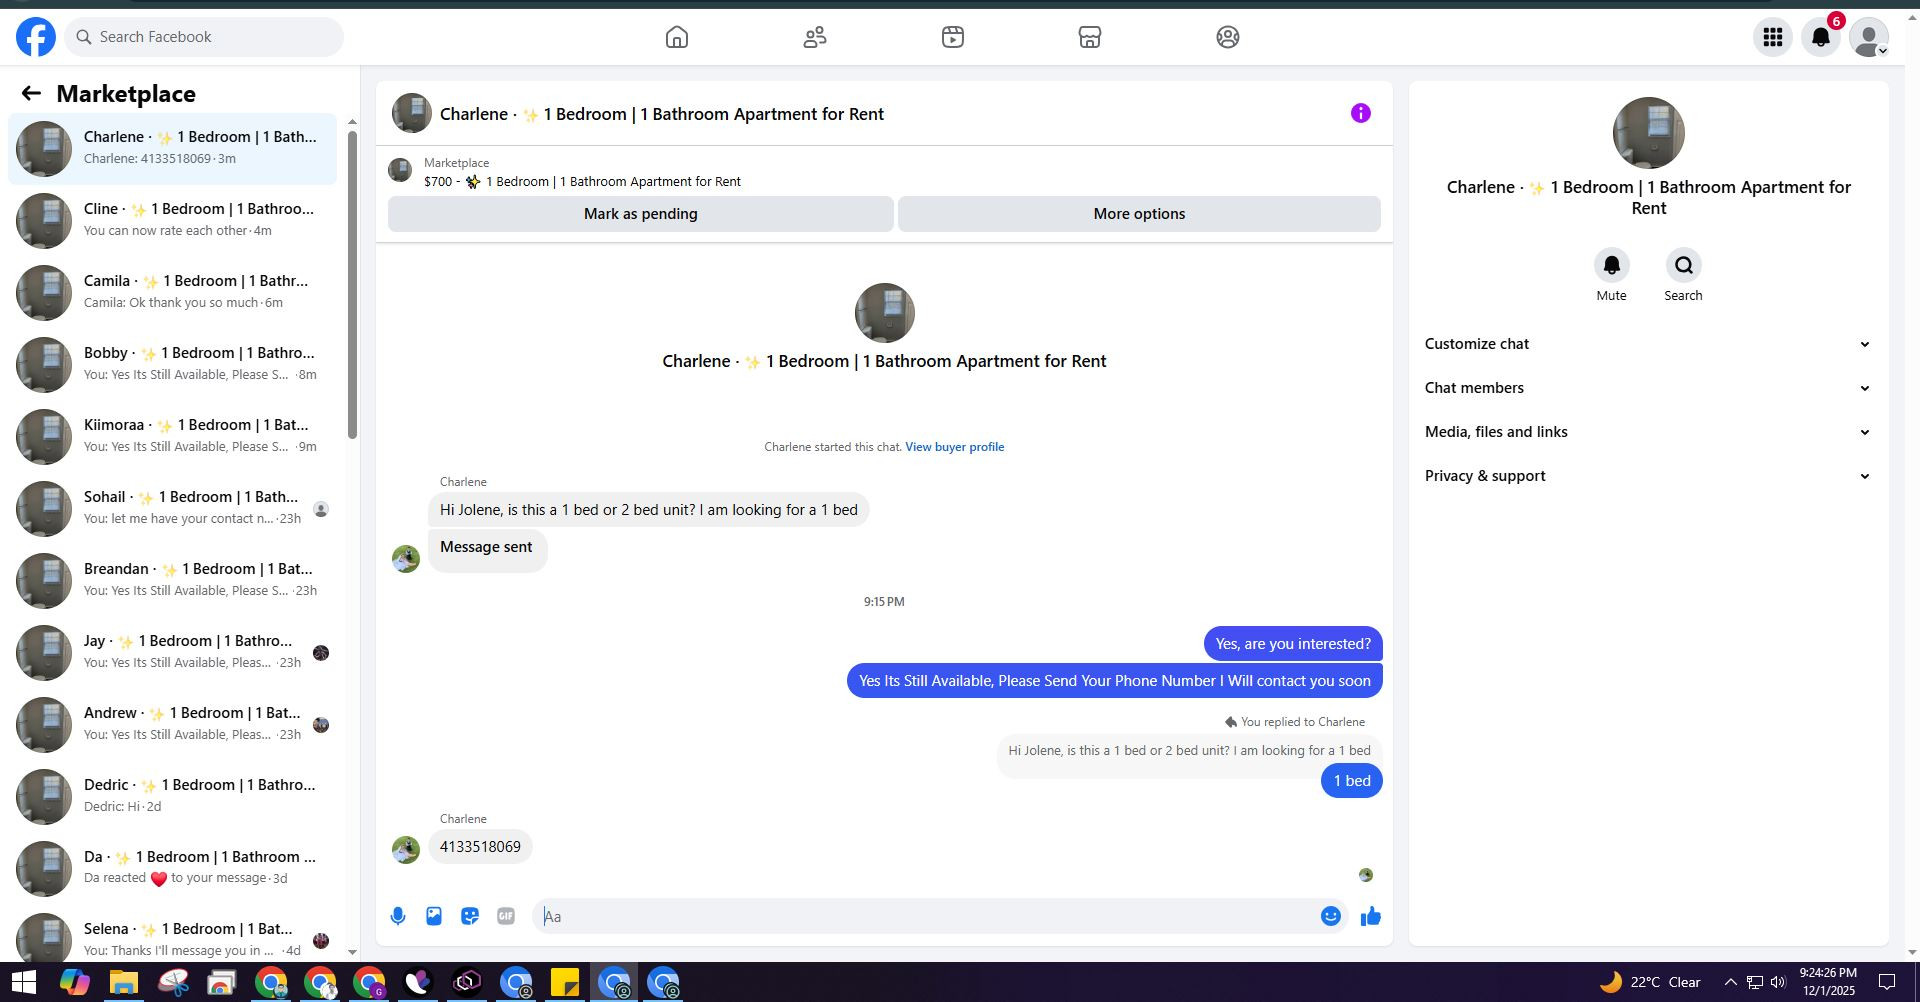Click Charlene's avatar beside 4133518069 message
This screenshot has height=1002, width=1920.
406,849
